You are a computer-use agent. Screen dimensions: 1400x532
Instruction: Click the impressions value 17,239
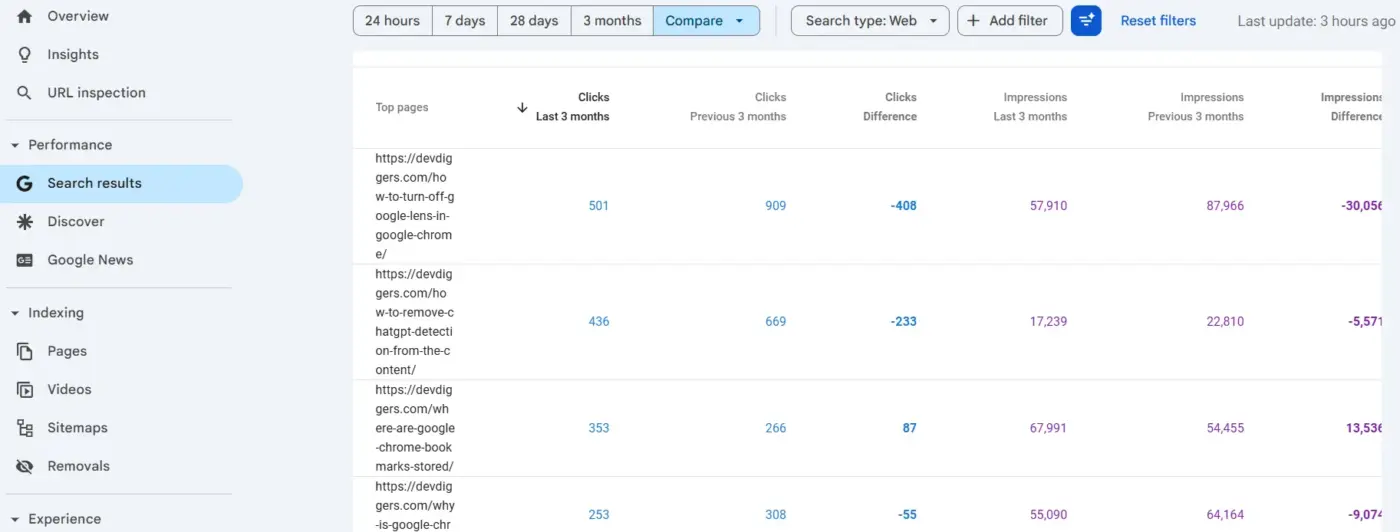(1048, 322)
